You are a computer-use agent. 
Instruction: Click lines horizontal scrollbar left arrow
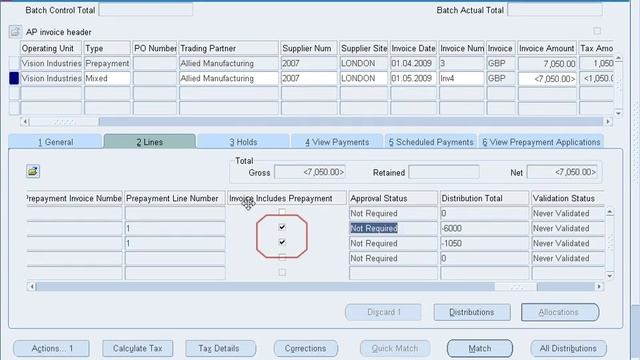click(x=31, y=287)
